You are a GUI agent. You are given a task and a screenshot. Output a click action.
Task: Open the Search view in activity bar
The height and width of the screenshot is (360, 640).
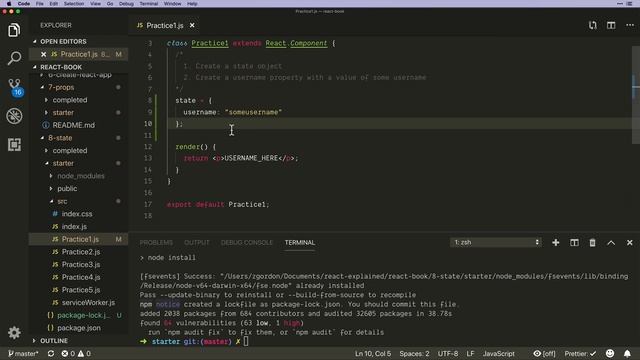coord(14,58)
